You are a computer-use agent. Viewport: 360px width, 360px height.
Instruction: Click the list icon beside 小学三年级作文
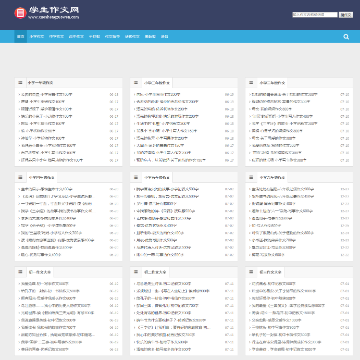click(251, 82)
